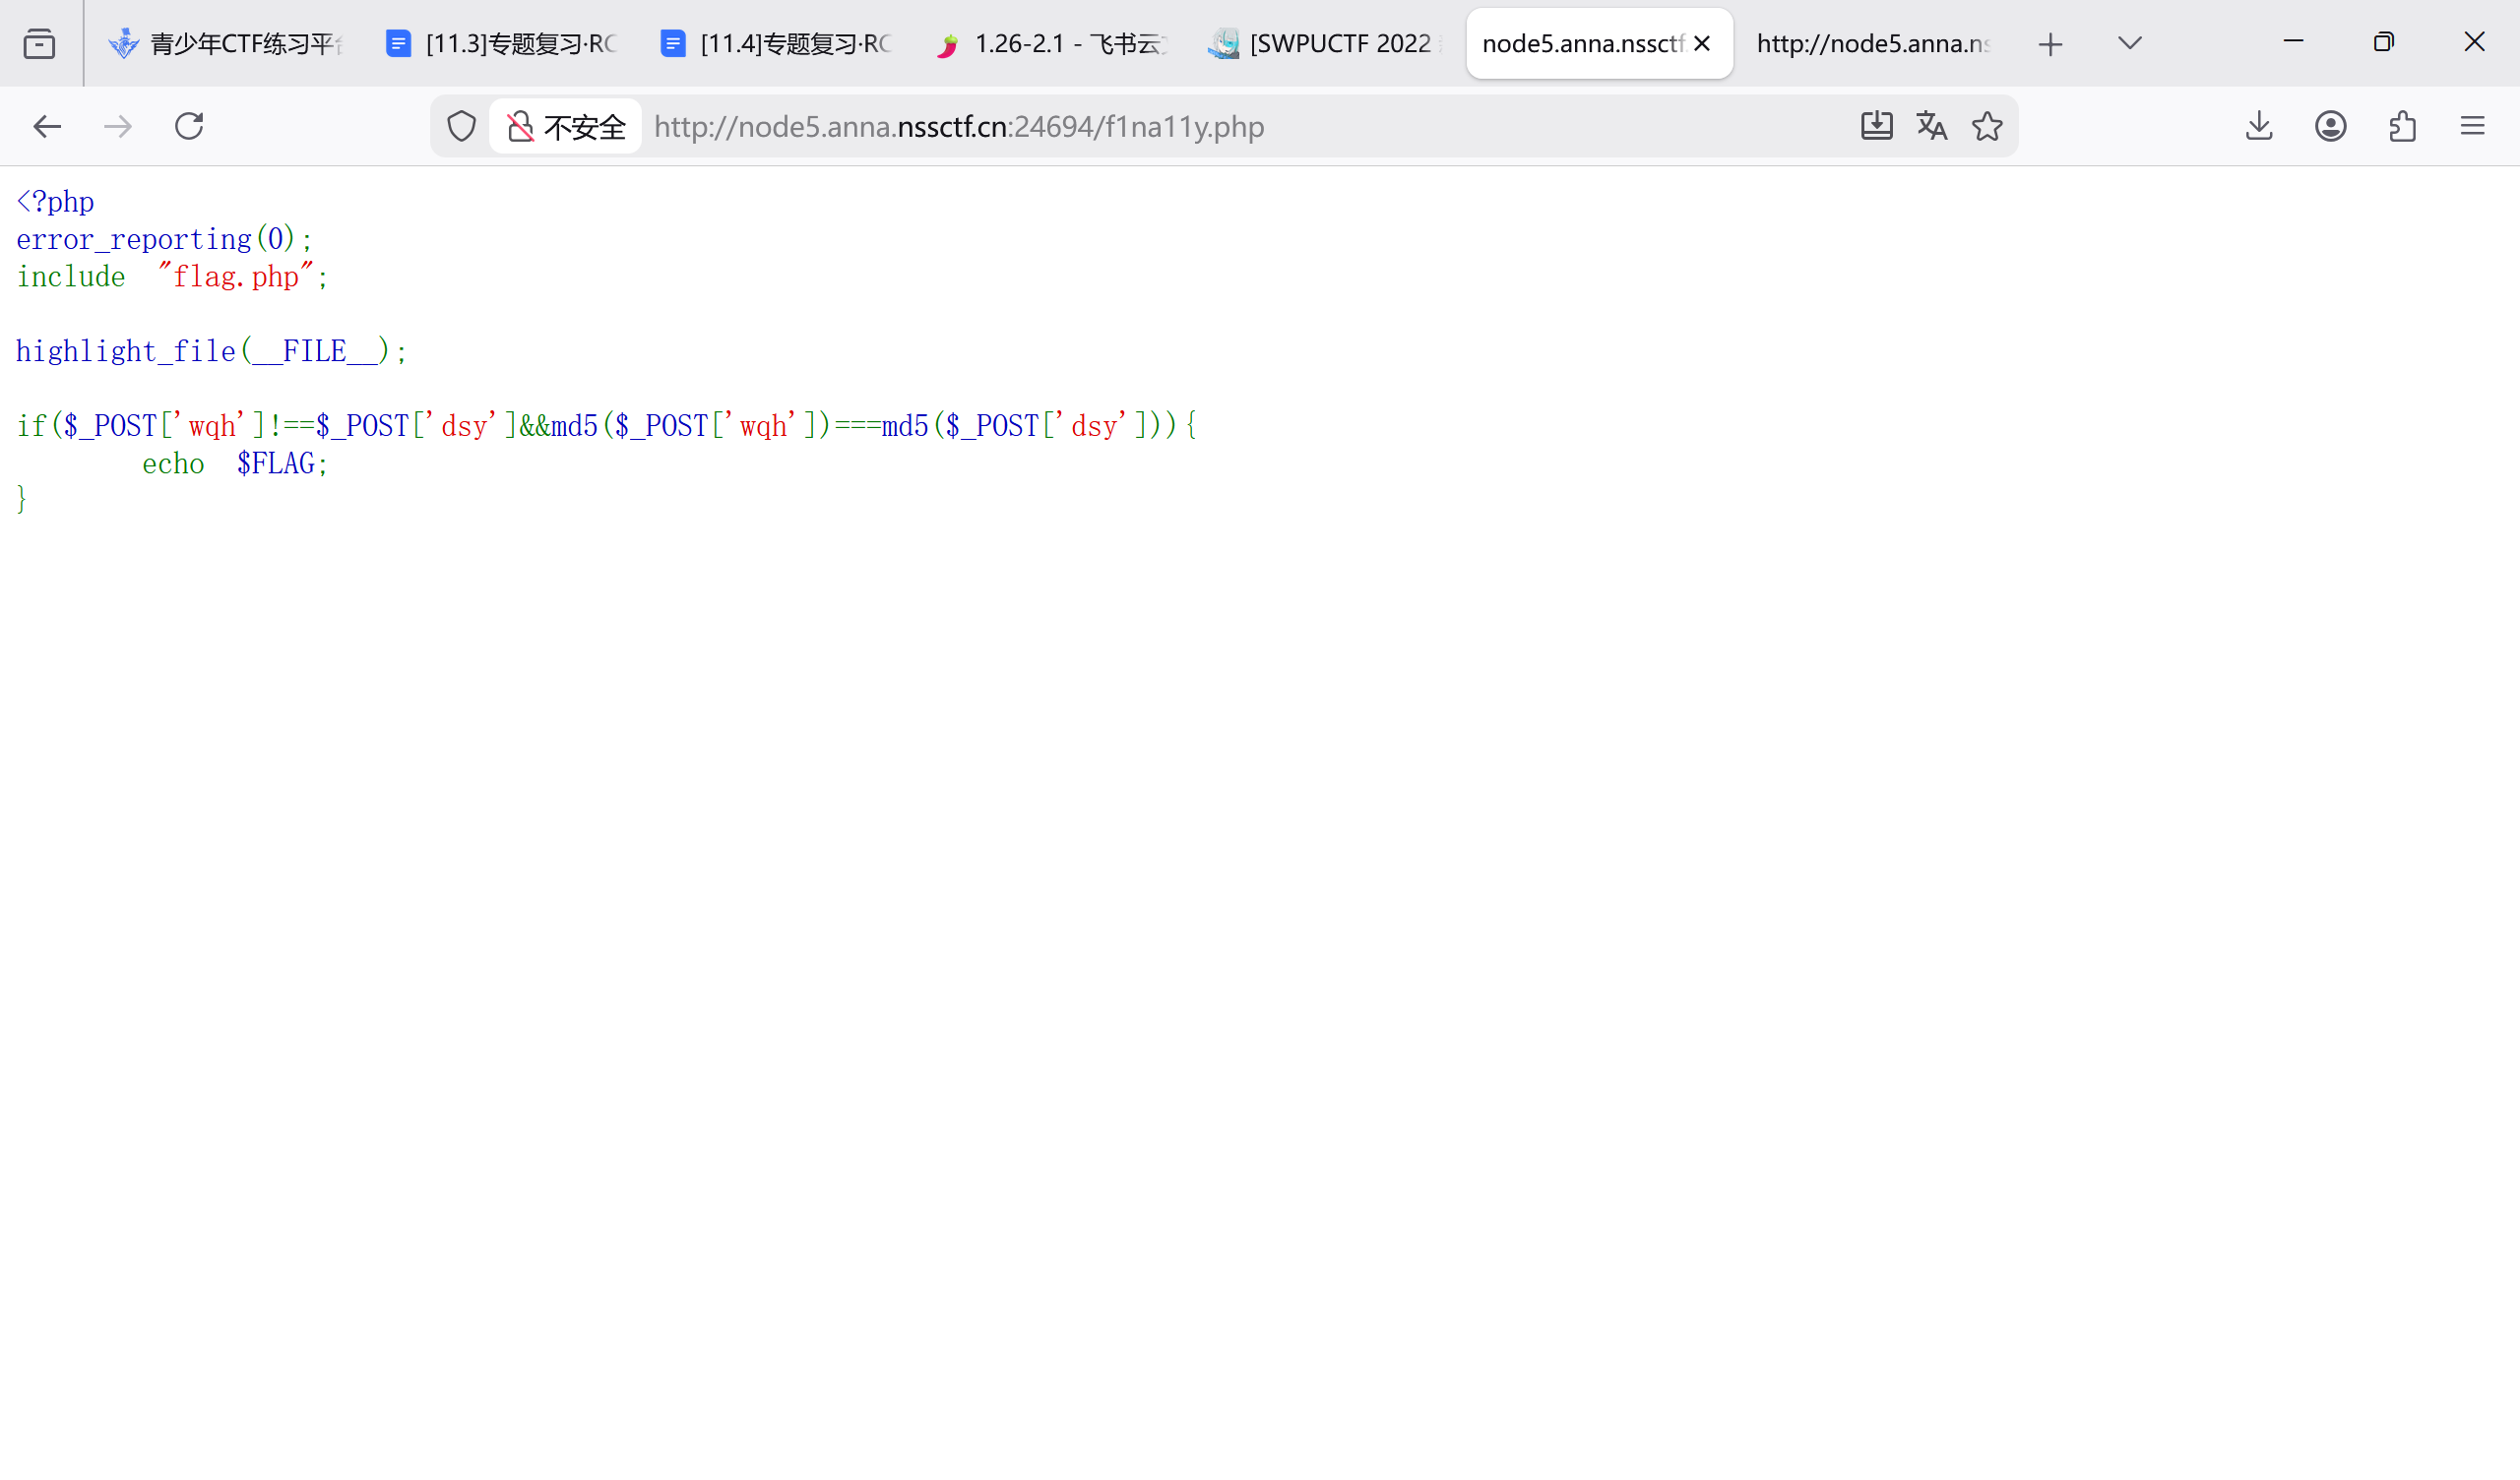
Task: Switch to [11.3]专题复习 tab
Action: tap(502, 44)
